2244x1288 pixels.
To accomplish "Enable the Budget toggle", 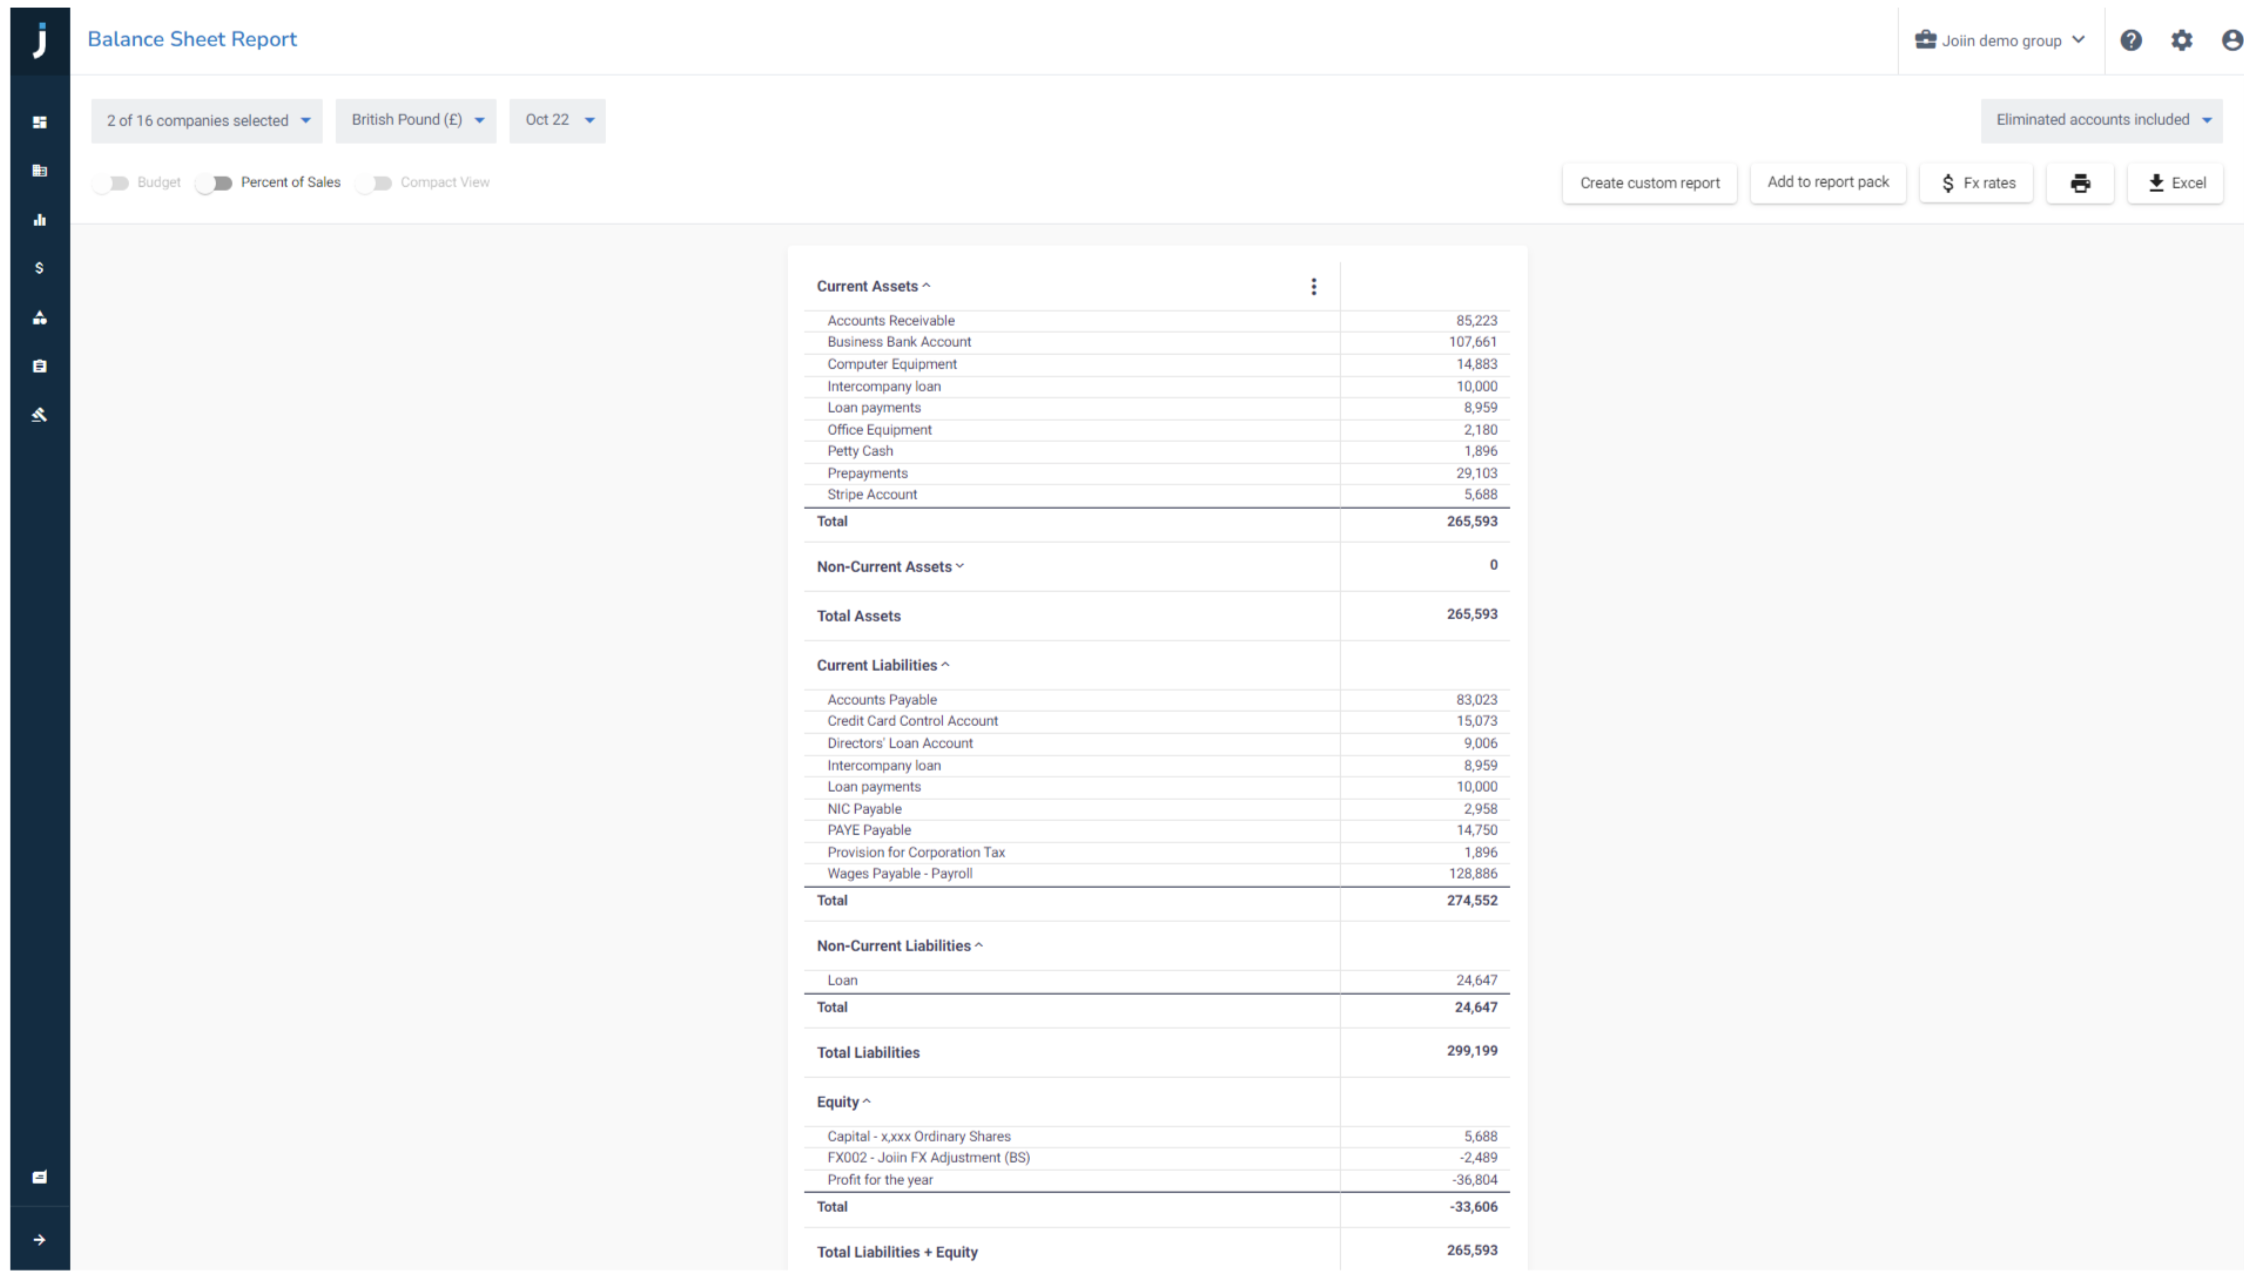I will (x=111, y=182).
